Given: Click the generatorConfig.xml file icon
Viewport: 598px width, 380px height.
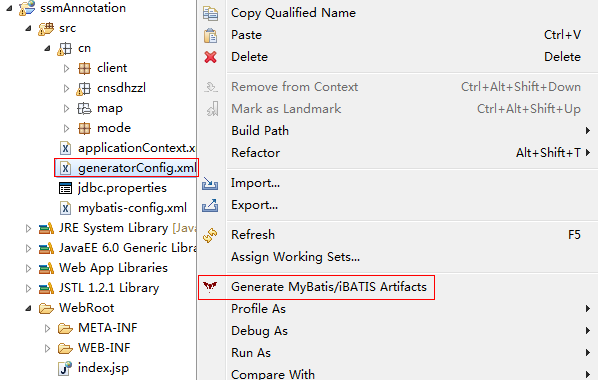Looking at the screenshot, I should tap(66, 168).
